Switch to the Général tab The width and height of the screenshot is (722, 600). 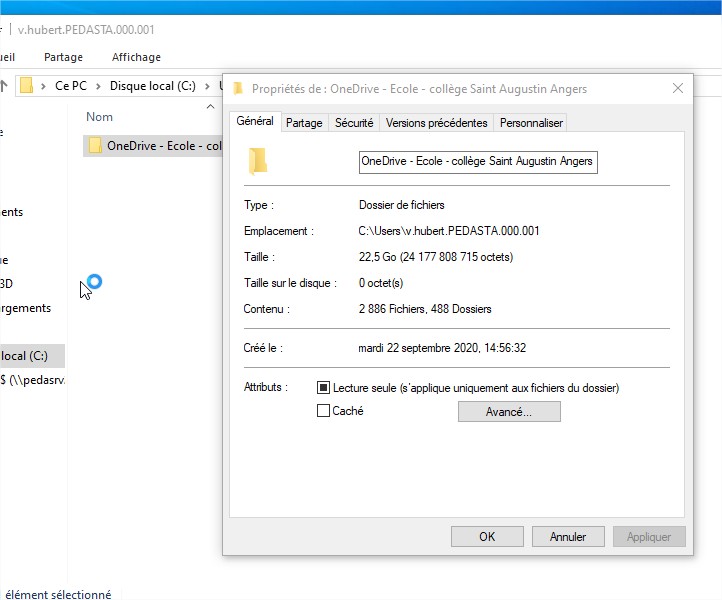click(x=255, y=121)
